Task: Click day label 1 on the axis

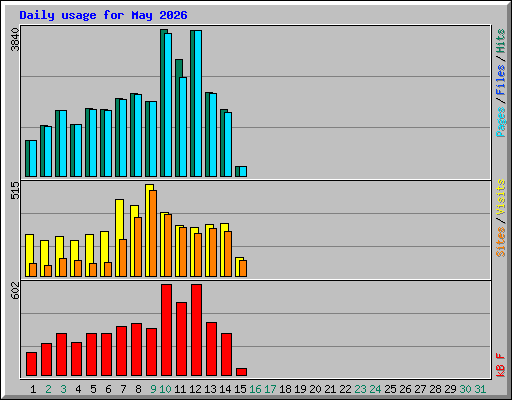Action: point(33,389)
